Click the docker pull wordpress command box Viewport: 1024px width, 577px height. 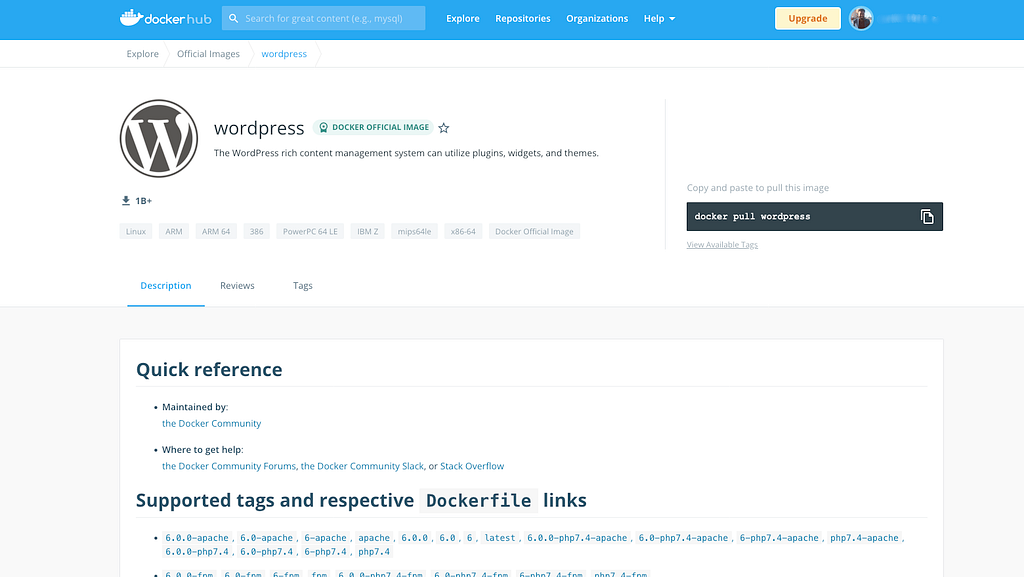[x=814, y=217]
